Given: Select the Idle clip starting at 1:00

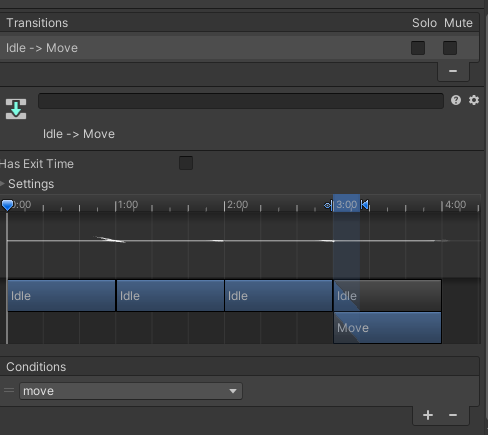Looking at the screenshot, I should (170, 296).
